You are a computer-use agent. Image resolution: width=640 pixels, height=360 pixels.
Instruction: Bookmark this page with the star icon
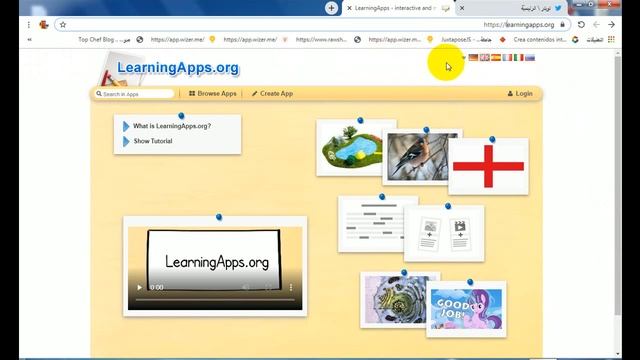63,25
